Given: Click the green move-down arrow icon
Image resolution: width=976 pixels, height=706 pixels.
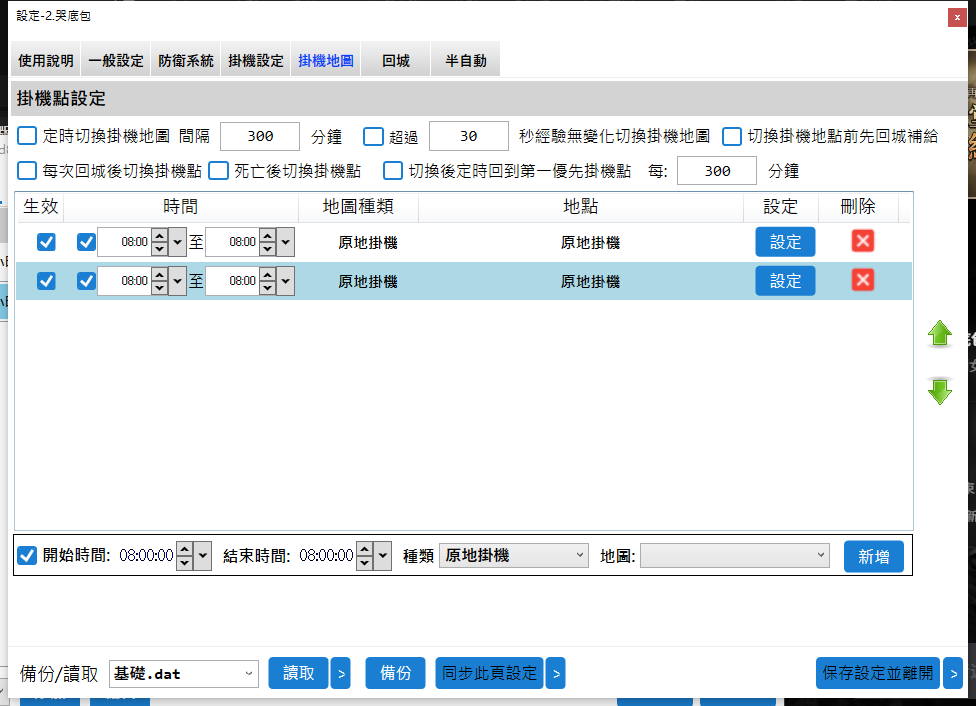Looking at the screenshot, I should point(940,391).
